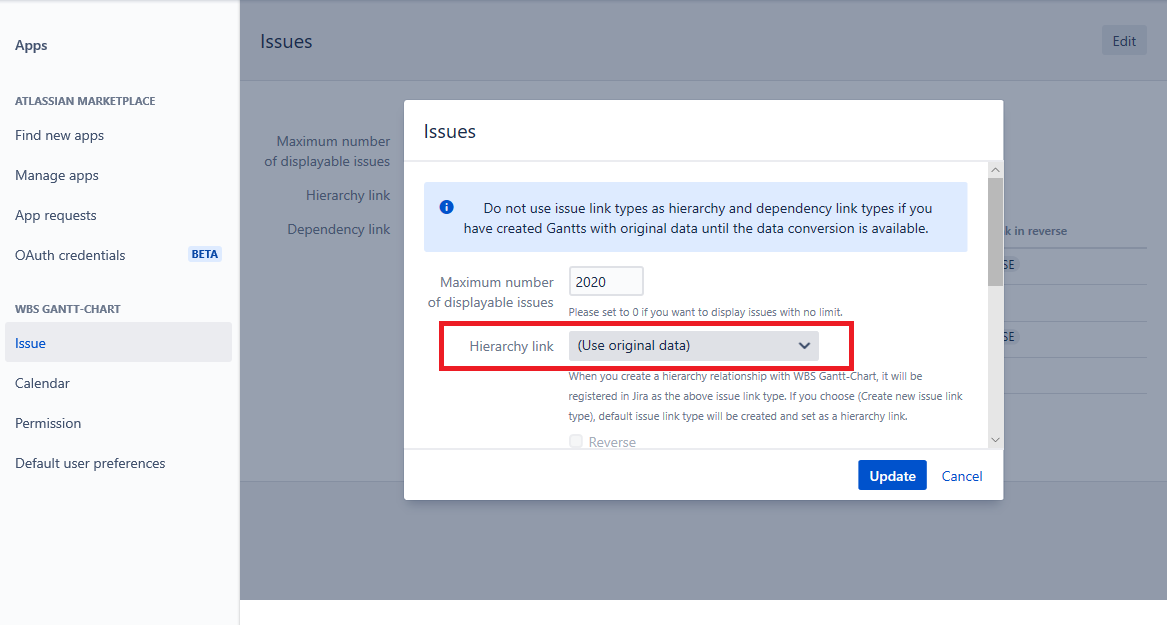Open Default user preferences
1167x625 pixels.
(x=90, y=464)
